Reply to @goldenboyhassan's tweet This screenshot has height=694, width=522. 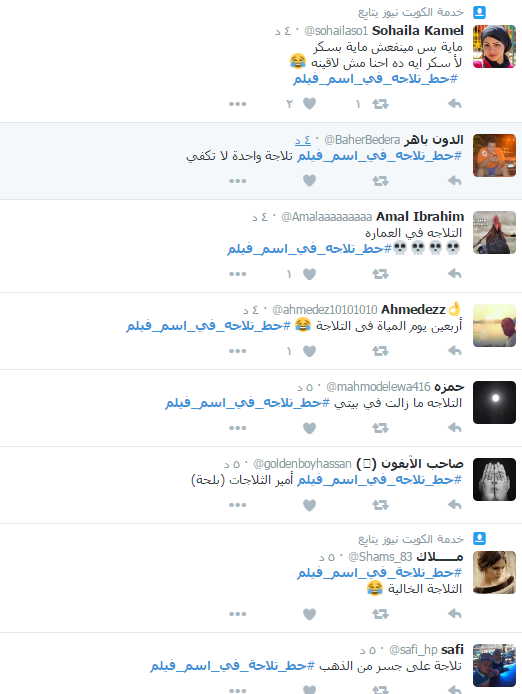click(455, 505)
